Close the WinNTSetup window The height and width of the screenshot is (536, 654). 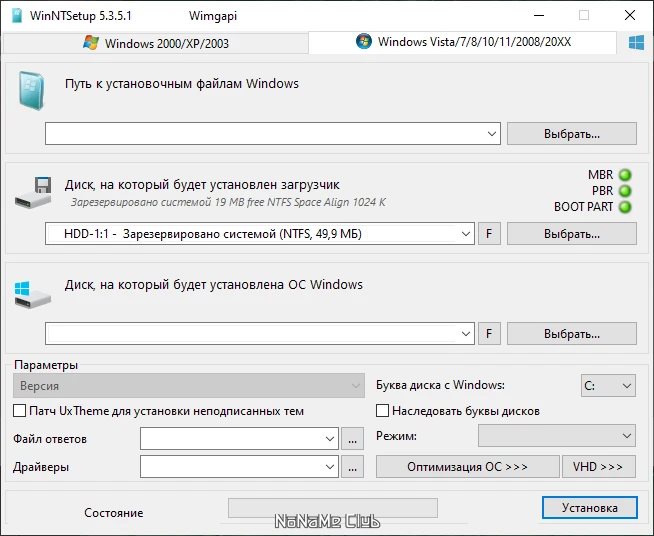[x=630, y=15]
